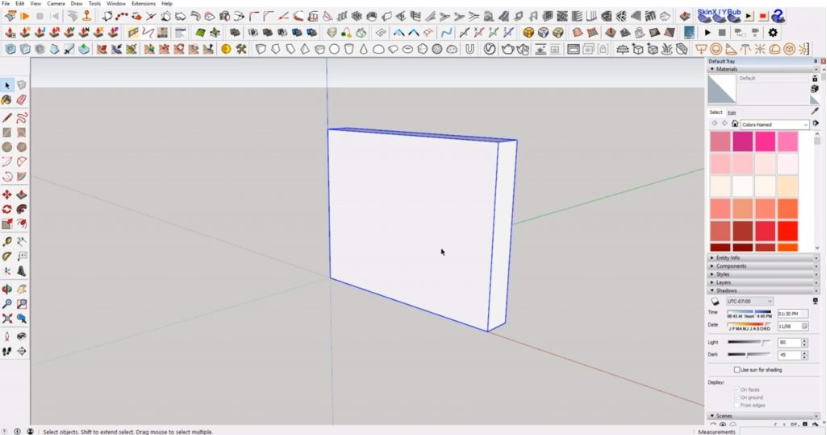Switch to the Materials Select tab
Screen dimensions: 827x435
(716, 112)
